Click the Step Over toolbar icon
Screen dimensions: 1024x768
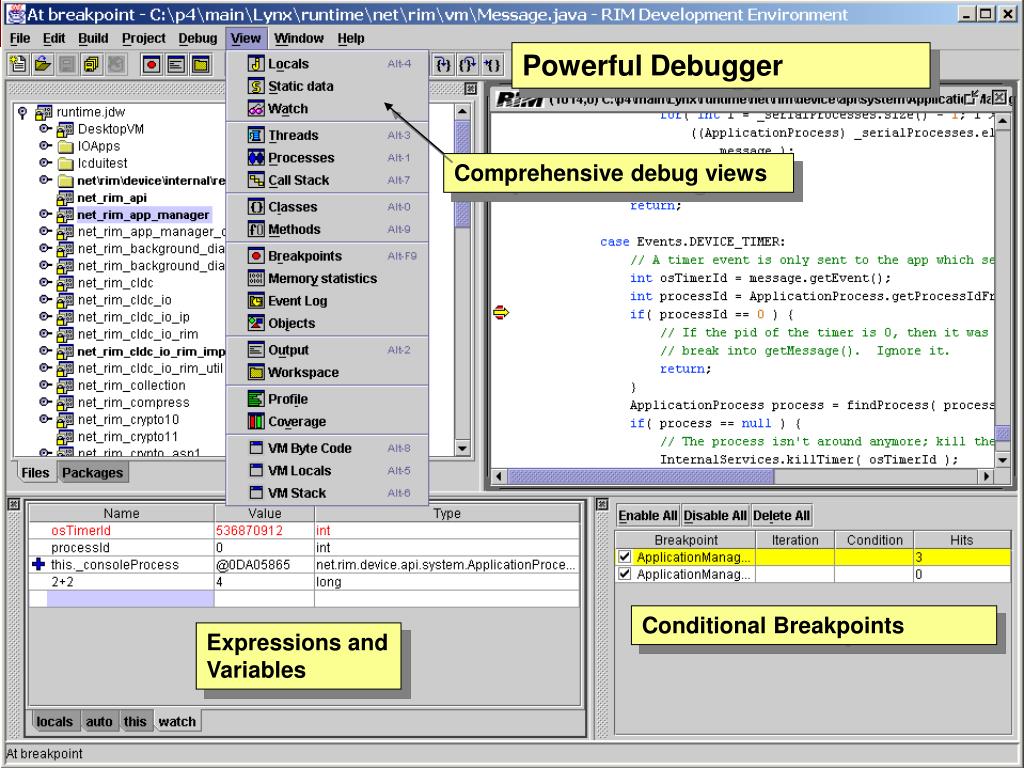pyautogui.click(x=468, y=64)
